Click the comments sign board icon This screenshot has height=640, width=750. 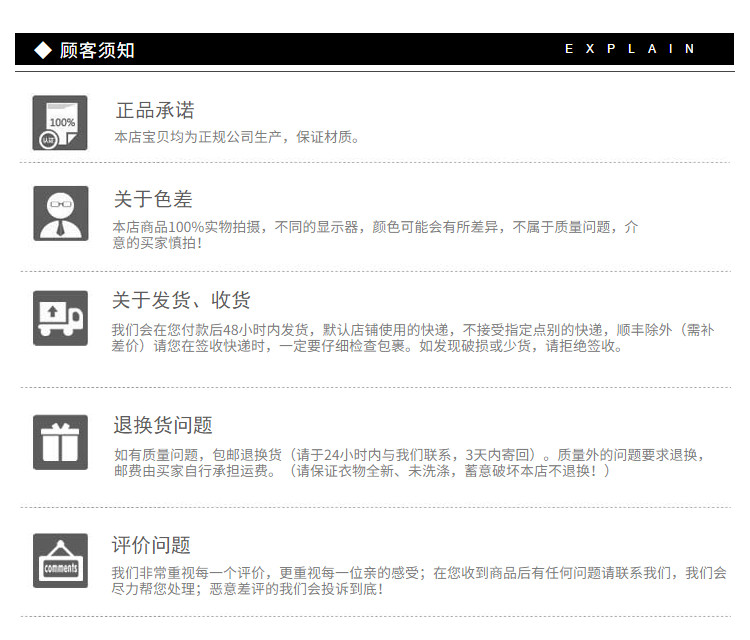60,561
